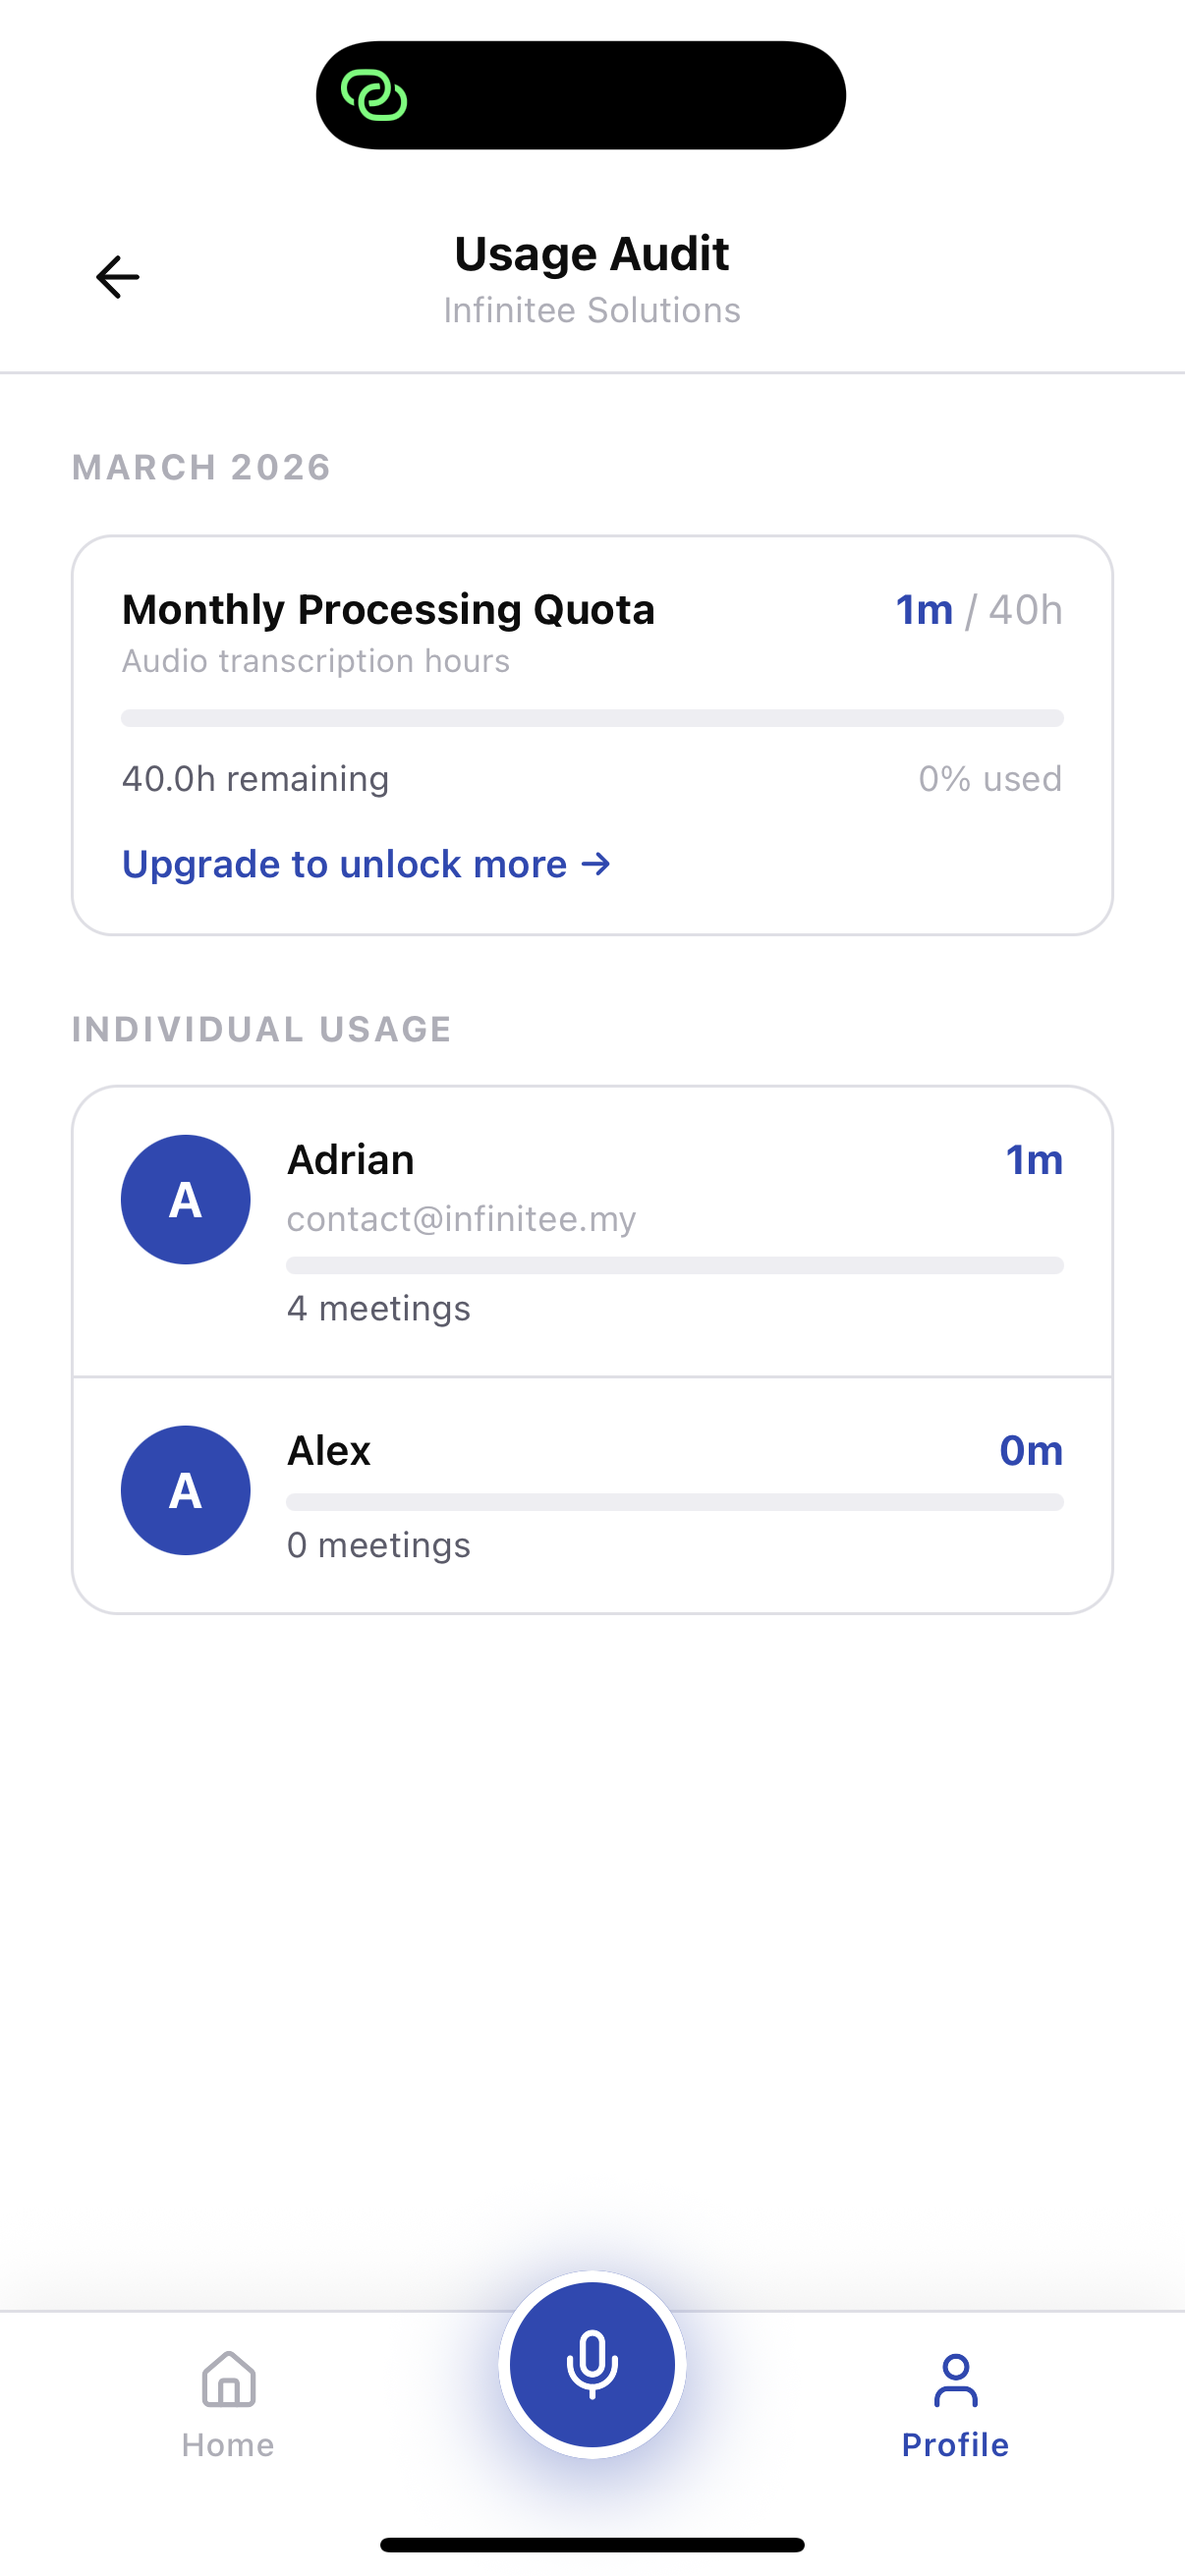Tap Adrian's 4 meetings label

(x=378, y=1308)
